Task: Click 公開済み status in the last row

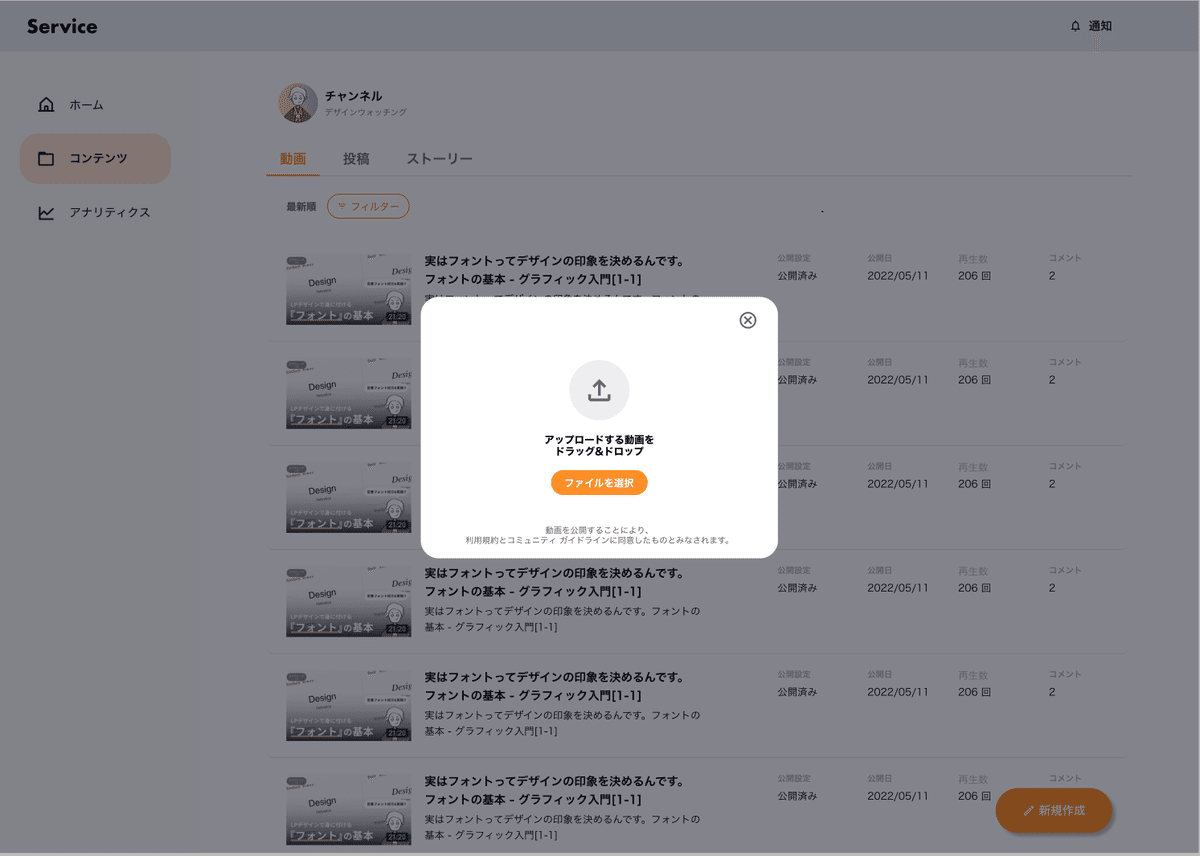Action: pos(797,796)
